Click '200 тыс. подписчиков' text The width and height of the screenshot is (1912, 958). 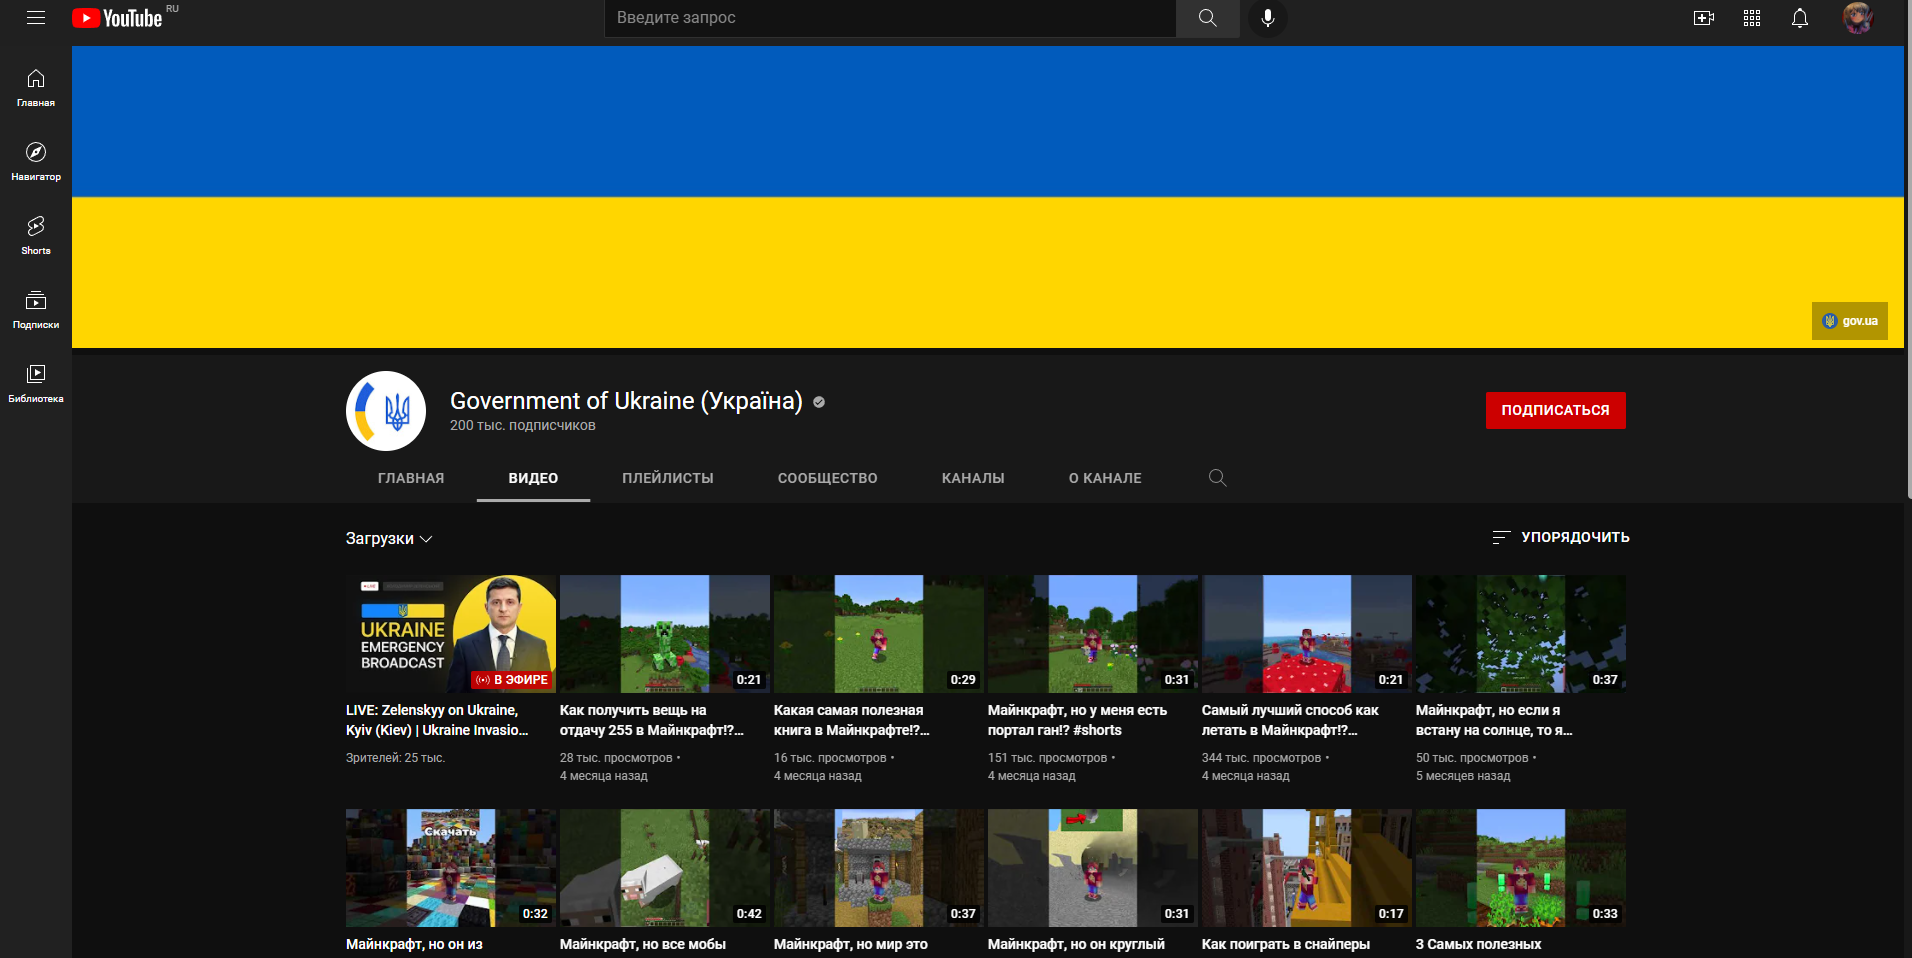(x=522, y=426)
